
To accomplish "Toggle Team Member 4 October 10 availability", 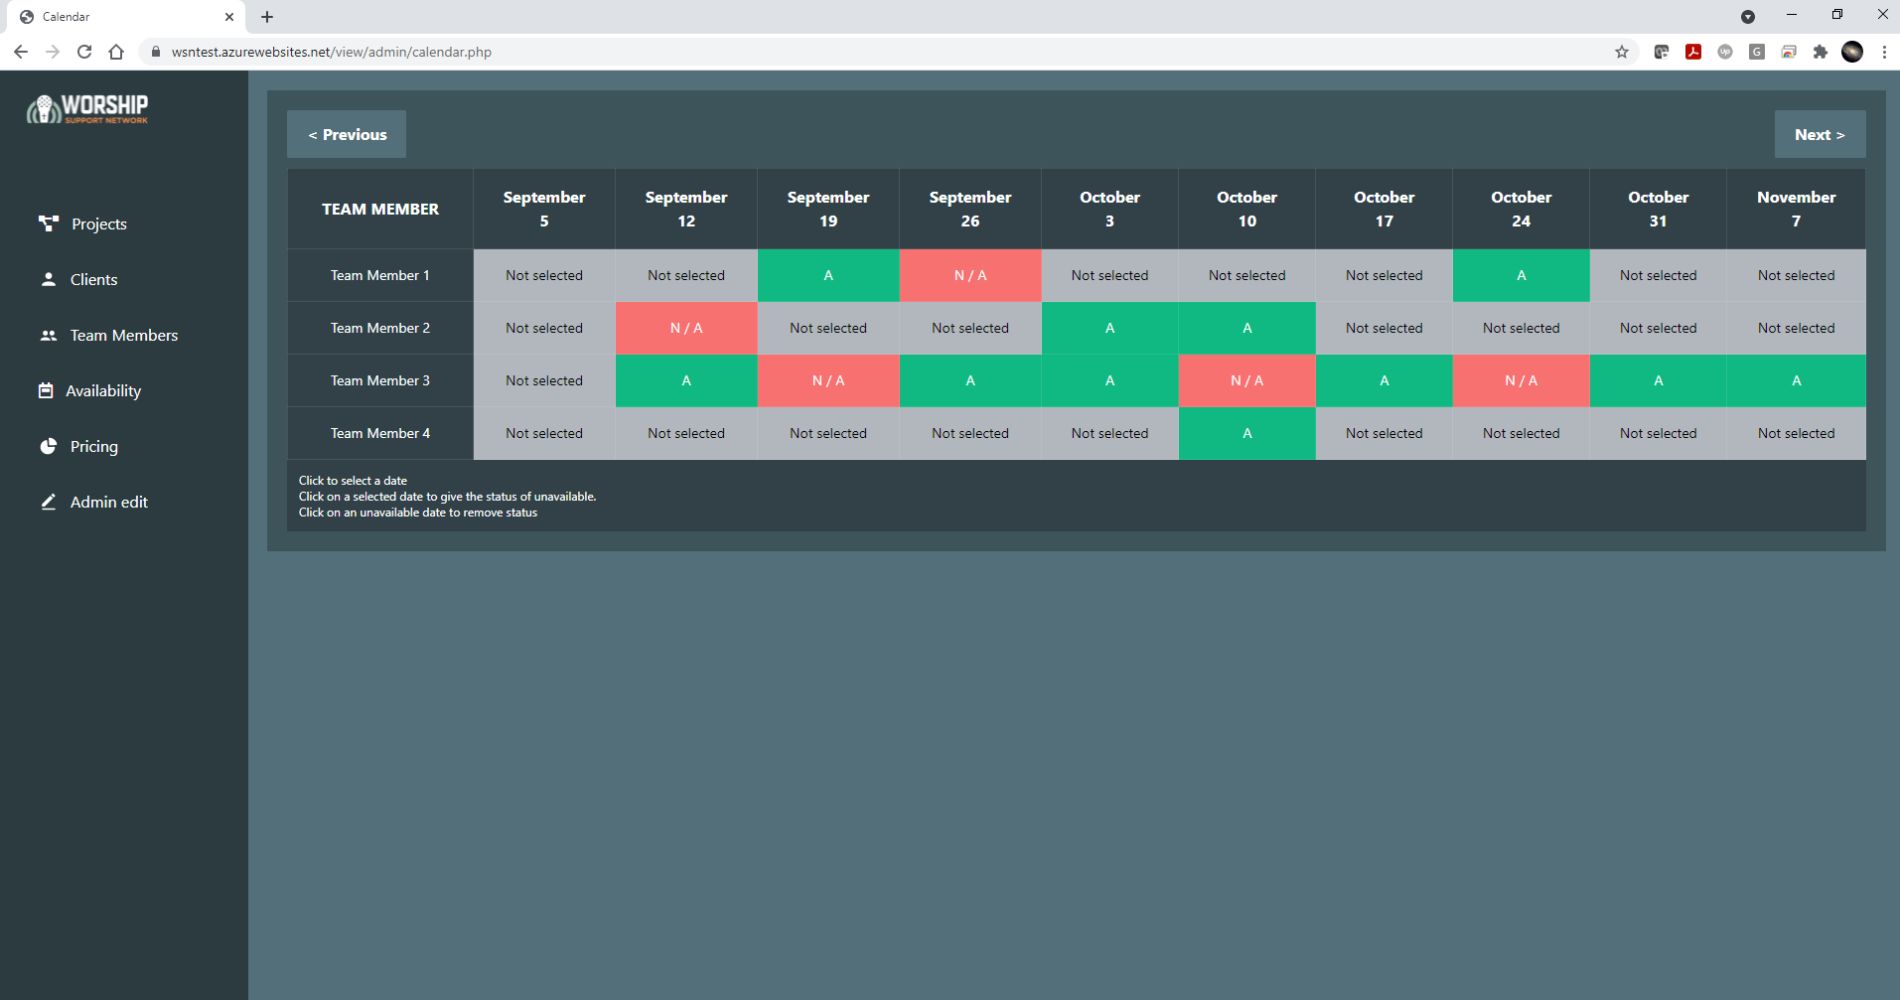I will click(1247, 434).
